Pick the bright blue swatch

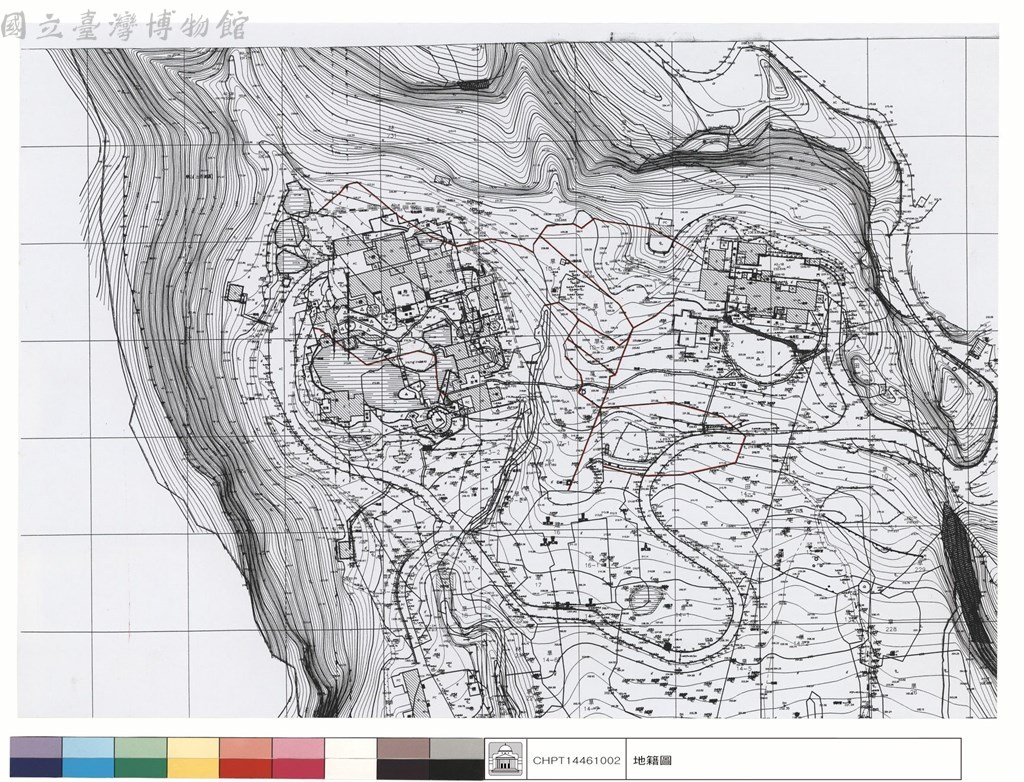click(89, 768)
